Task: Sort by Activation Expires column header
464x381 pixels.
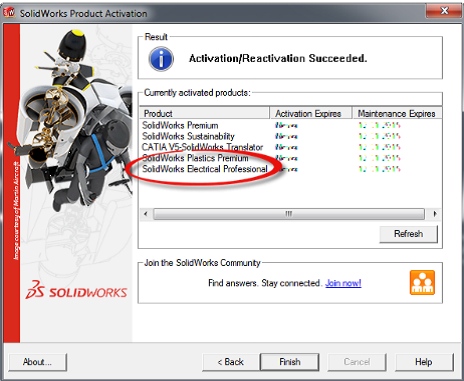Action: [x=311, y=113]
